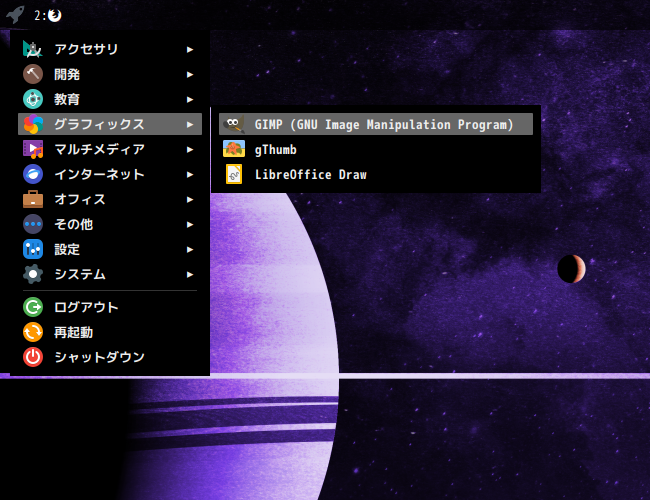This screenshot has height=500, width=650.
Task: Expand the 設定 submenu arrow
Action: pyautogui.click(x=190, y=250)
